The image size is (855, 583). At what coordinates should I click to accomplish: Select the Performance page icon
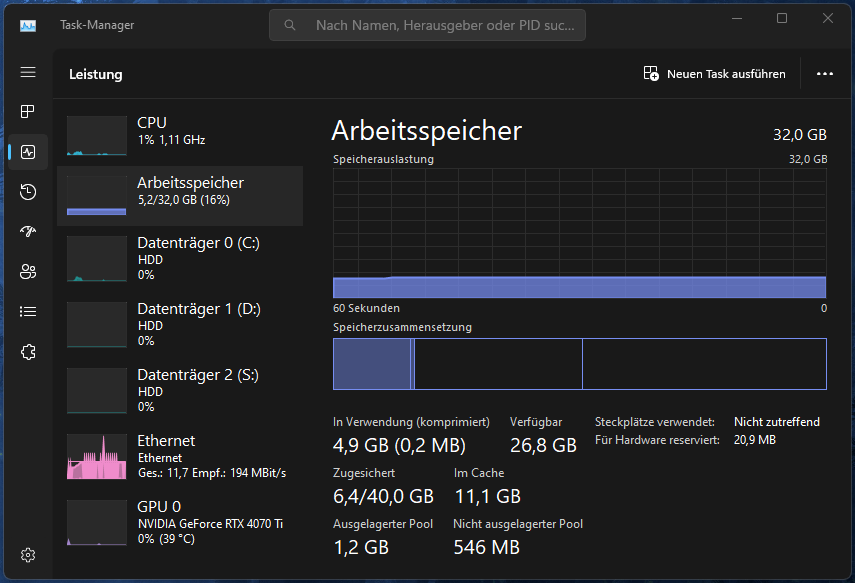[x=28, y=152]
